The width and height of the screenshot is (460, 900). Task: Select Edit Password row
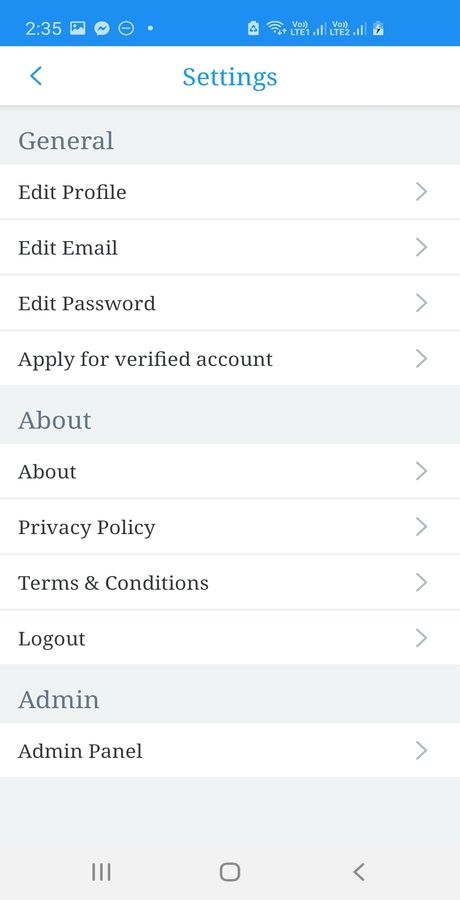[230, 303]
